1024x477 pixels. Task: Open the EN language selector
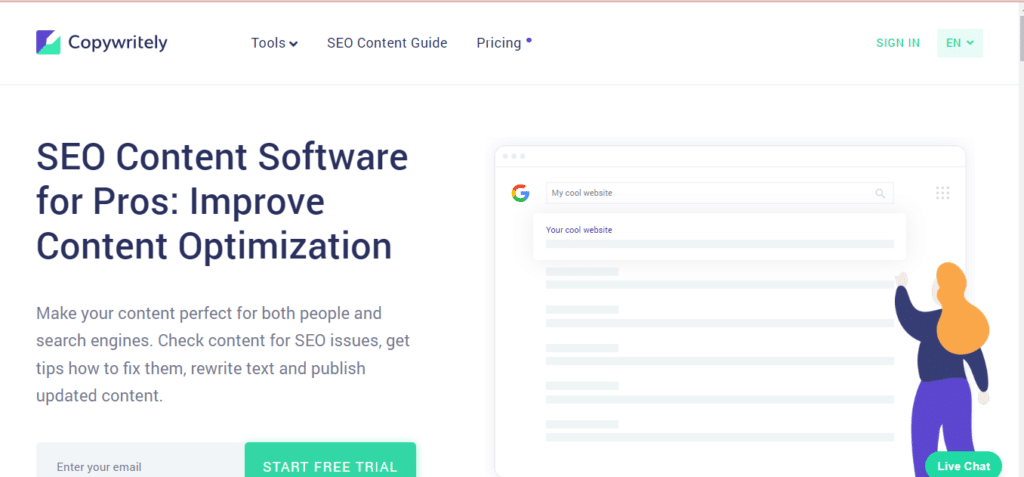[960, 43]
